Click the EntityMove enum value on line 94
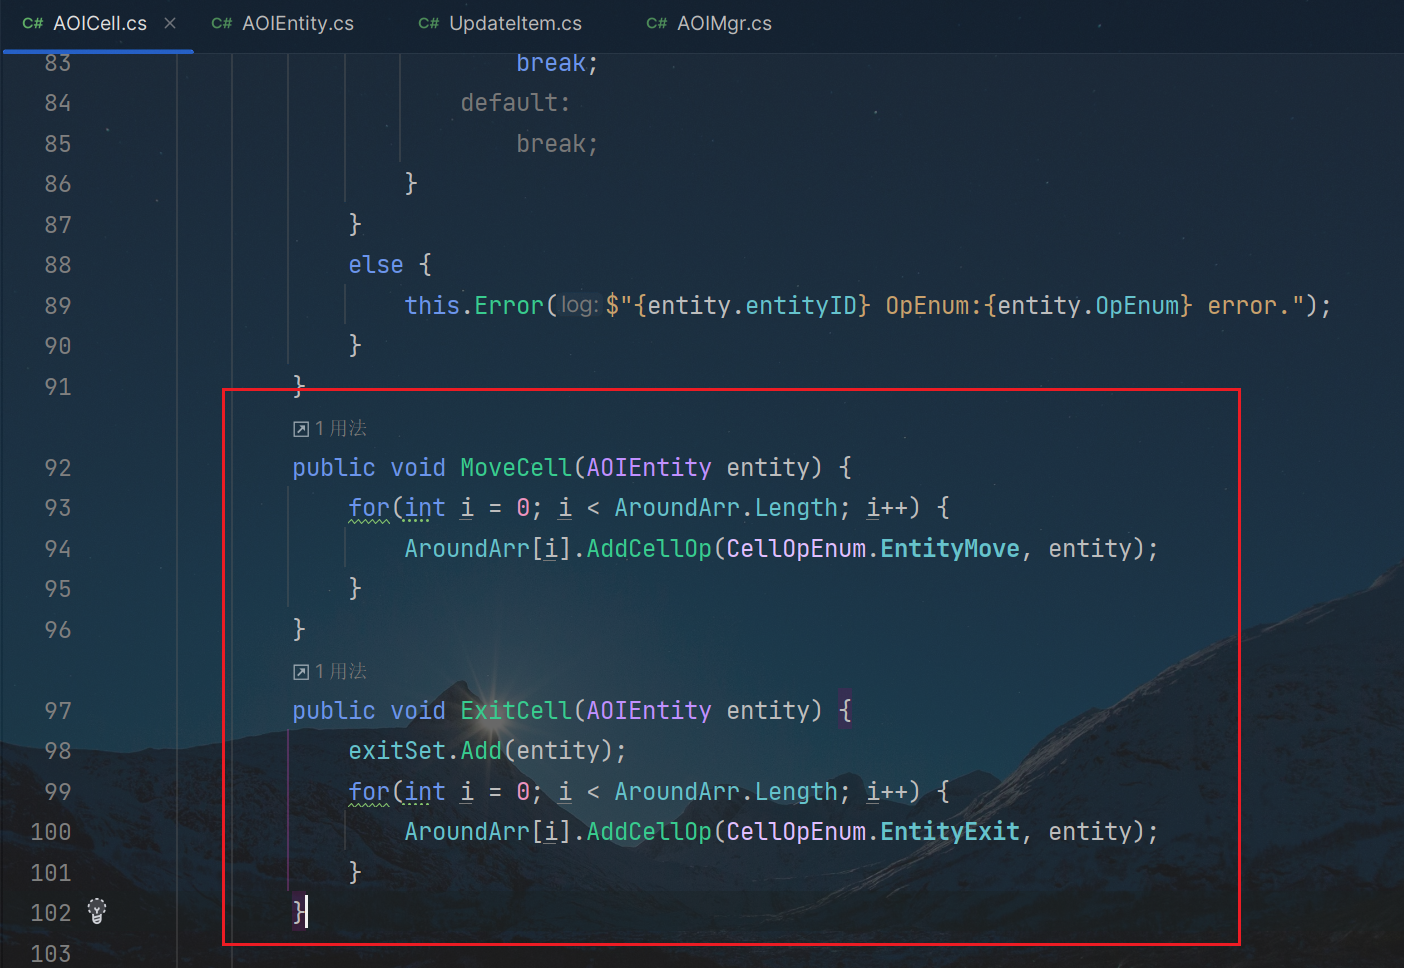Image resolution: width=1404 pixels, height=968 pixels. (x=950, y=548)
